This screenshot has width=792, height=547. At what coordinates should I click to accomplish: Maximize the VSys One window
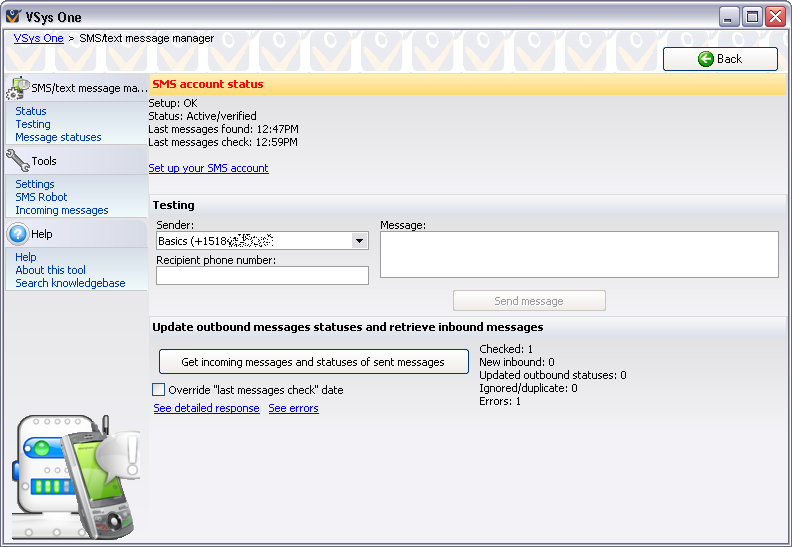(752, 17)
